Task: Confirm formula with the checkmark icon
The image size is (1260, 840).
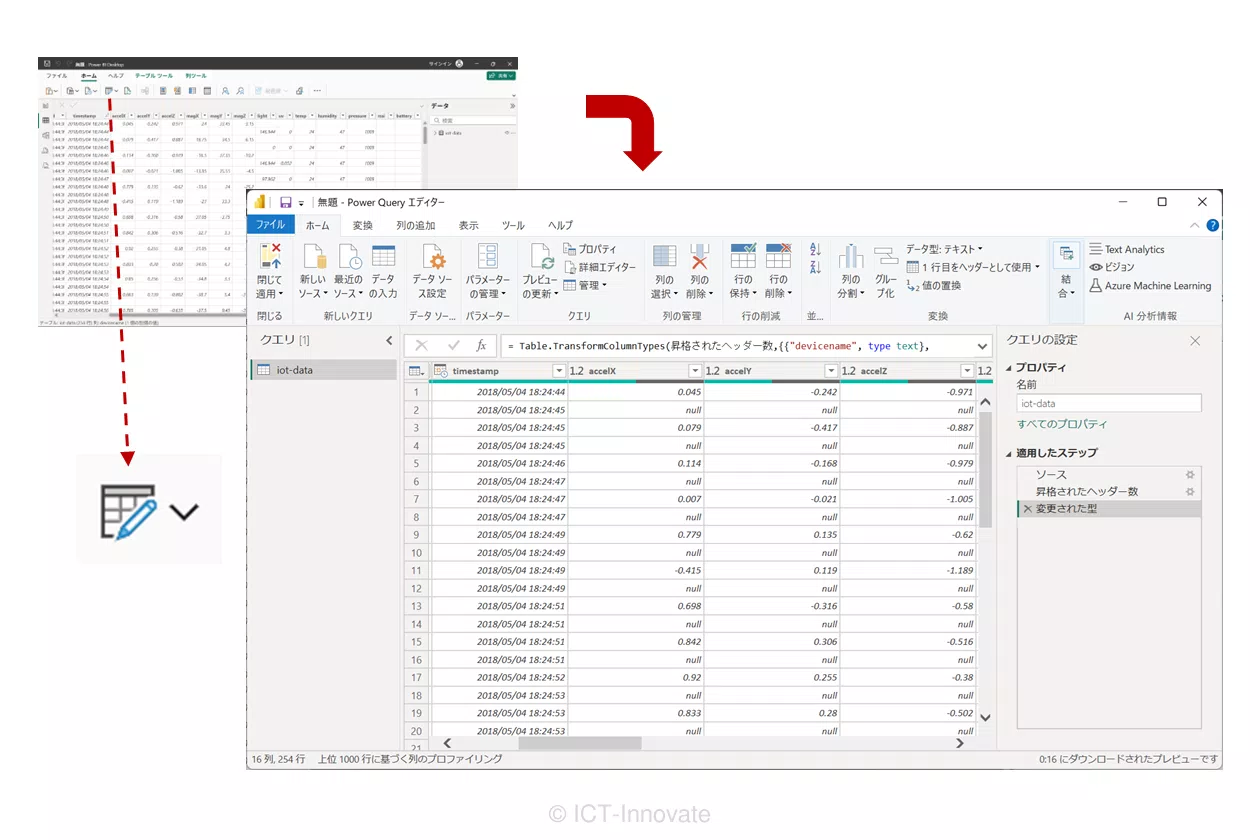Action: (453, 345)
